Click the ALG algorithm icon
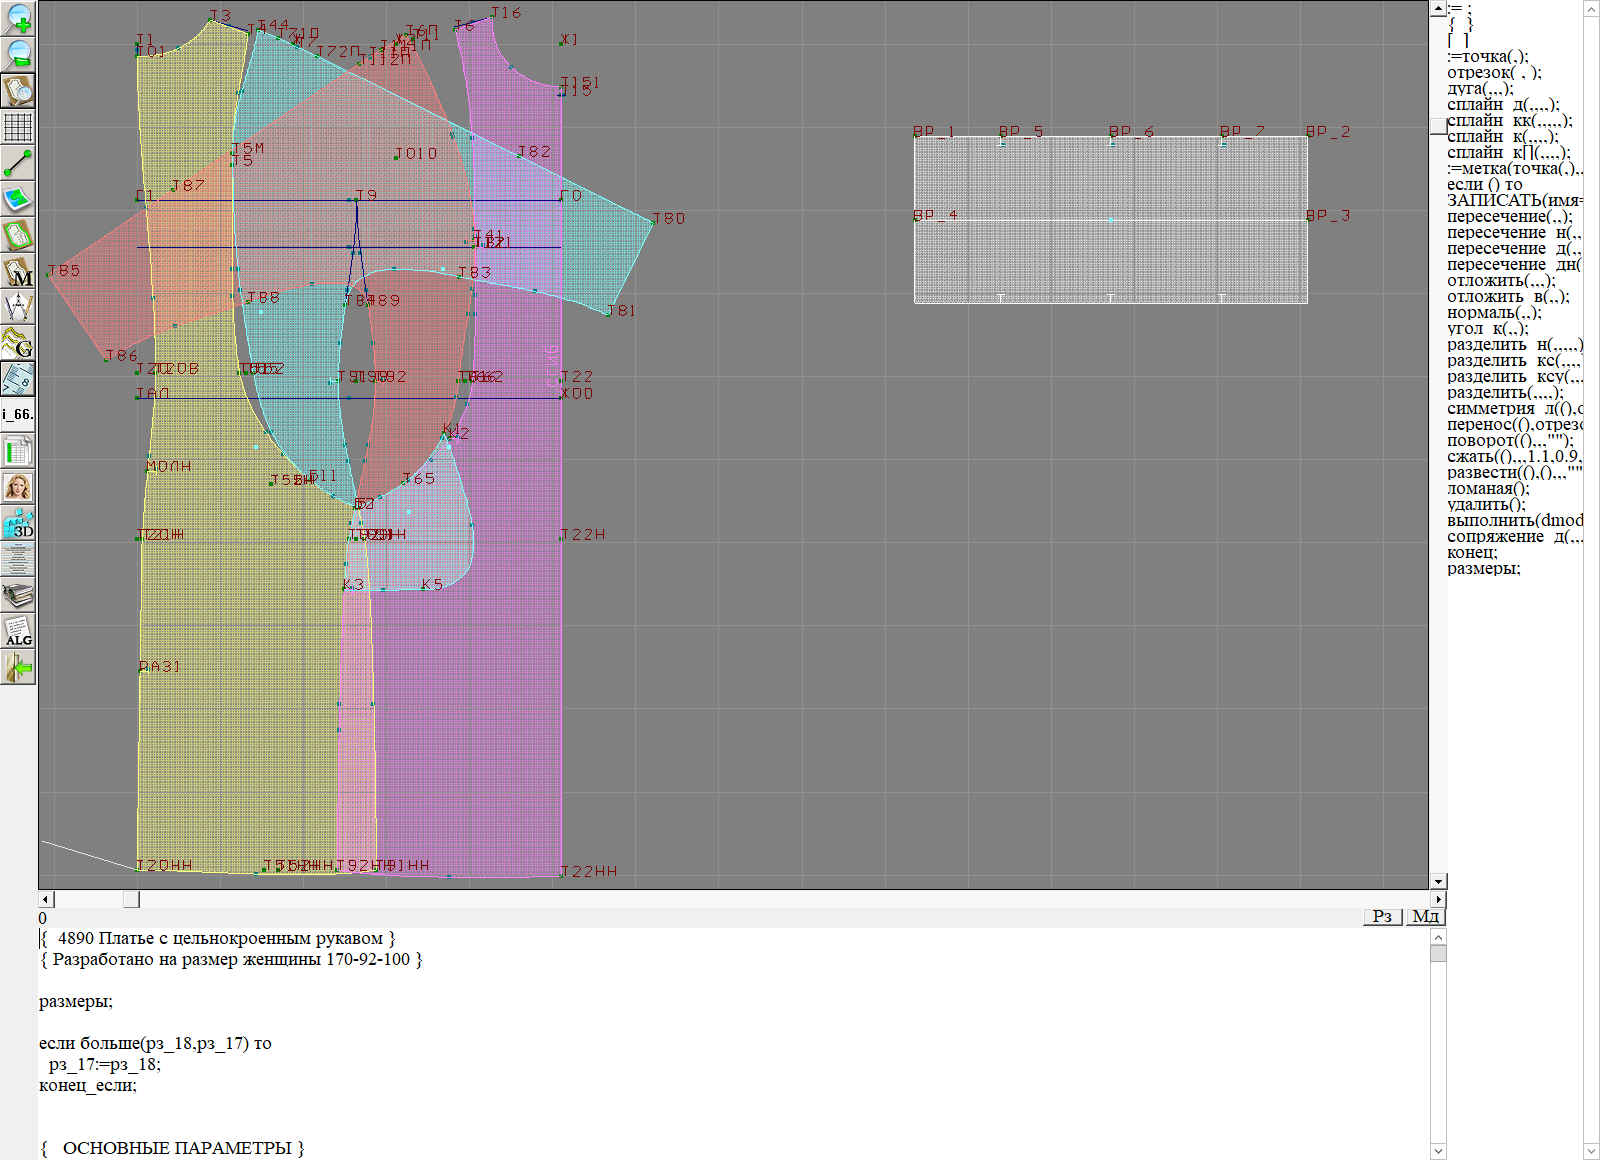This screenshot has width=1600, height=1160. click(x=18, y=632)
